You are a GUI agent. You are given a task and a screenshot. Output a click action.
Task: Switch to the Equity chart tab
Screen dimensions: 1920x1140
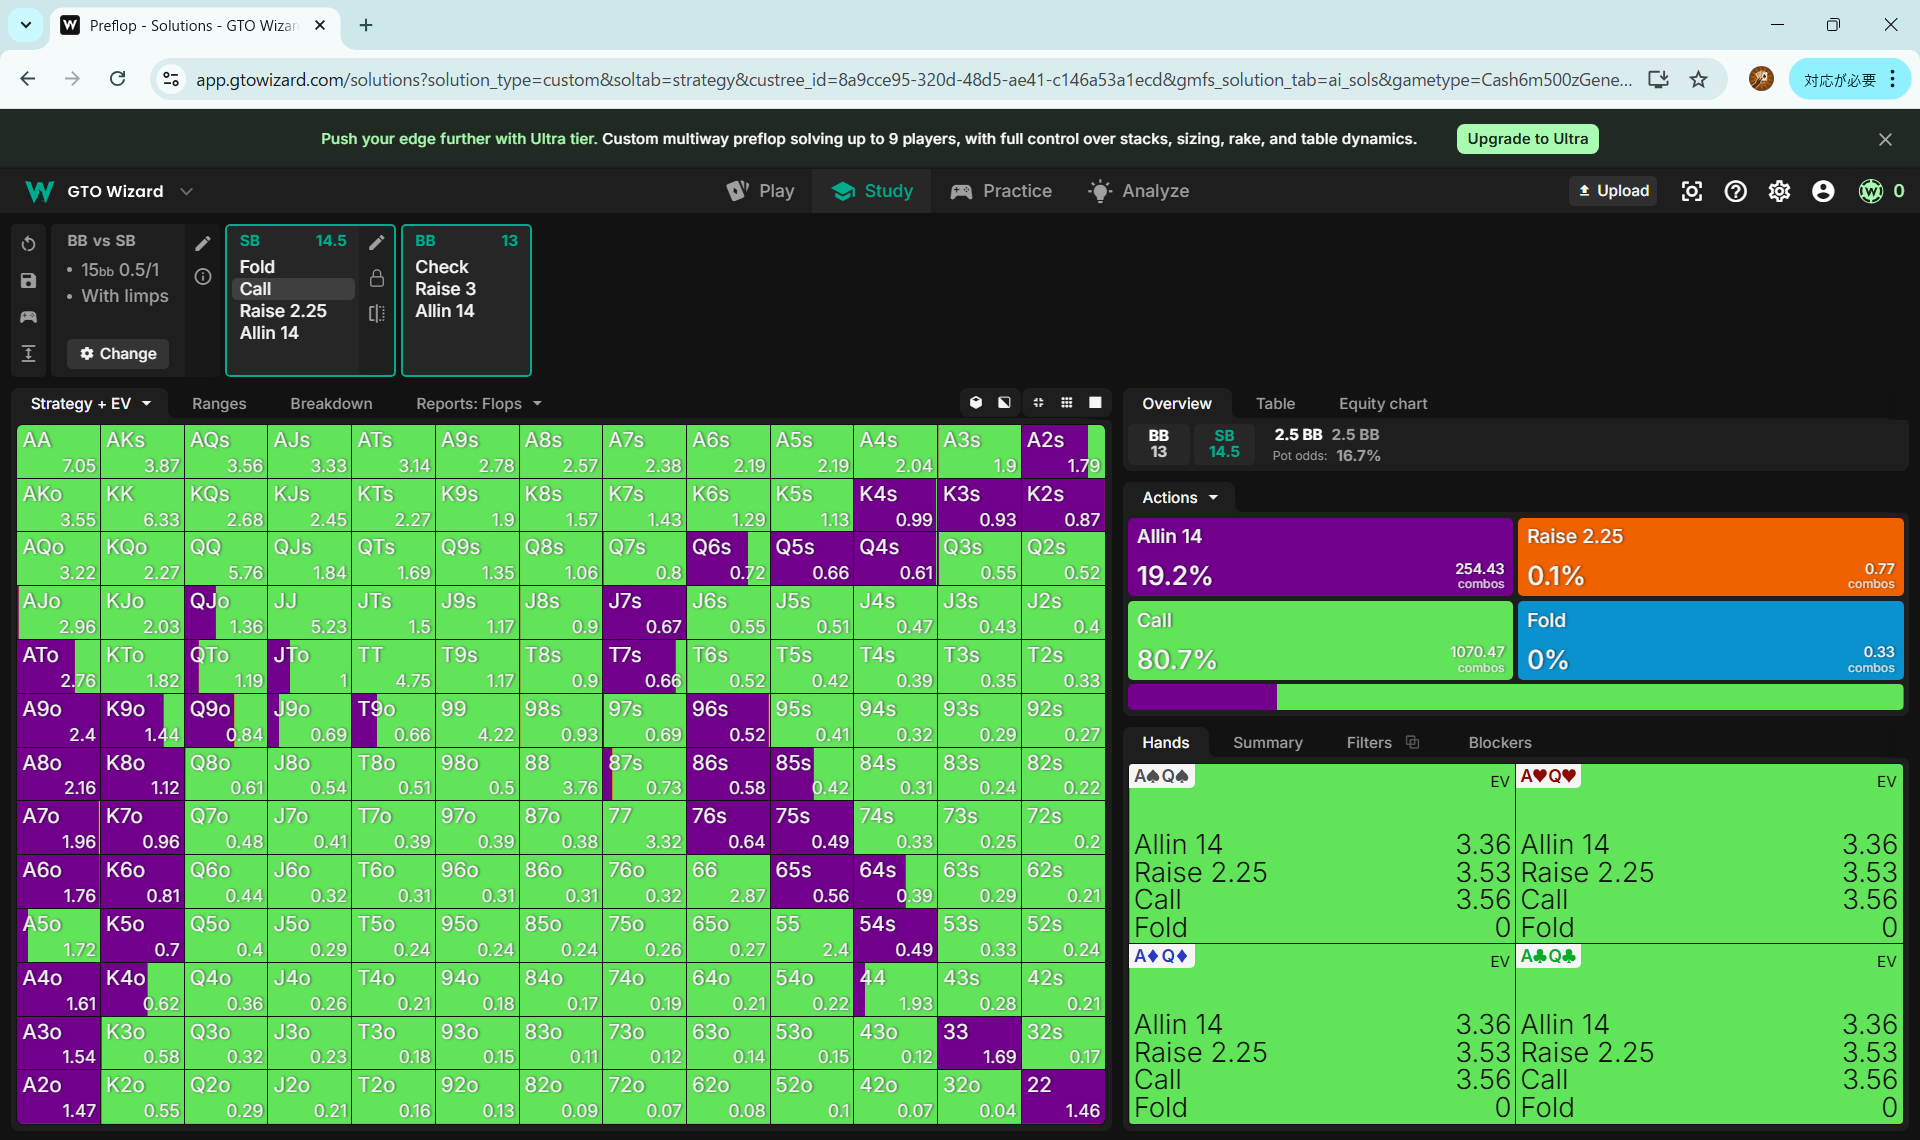[x=1382, y=404]
